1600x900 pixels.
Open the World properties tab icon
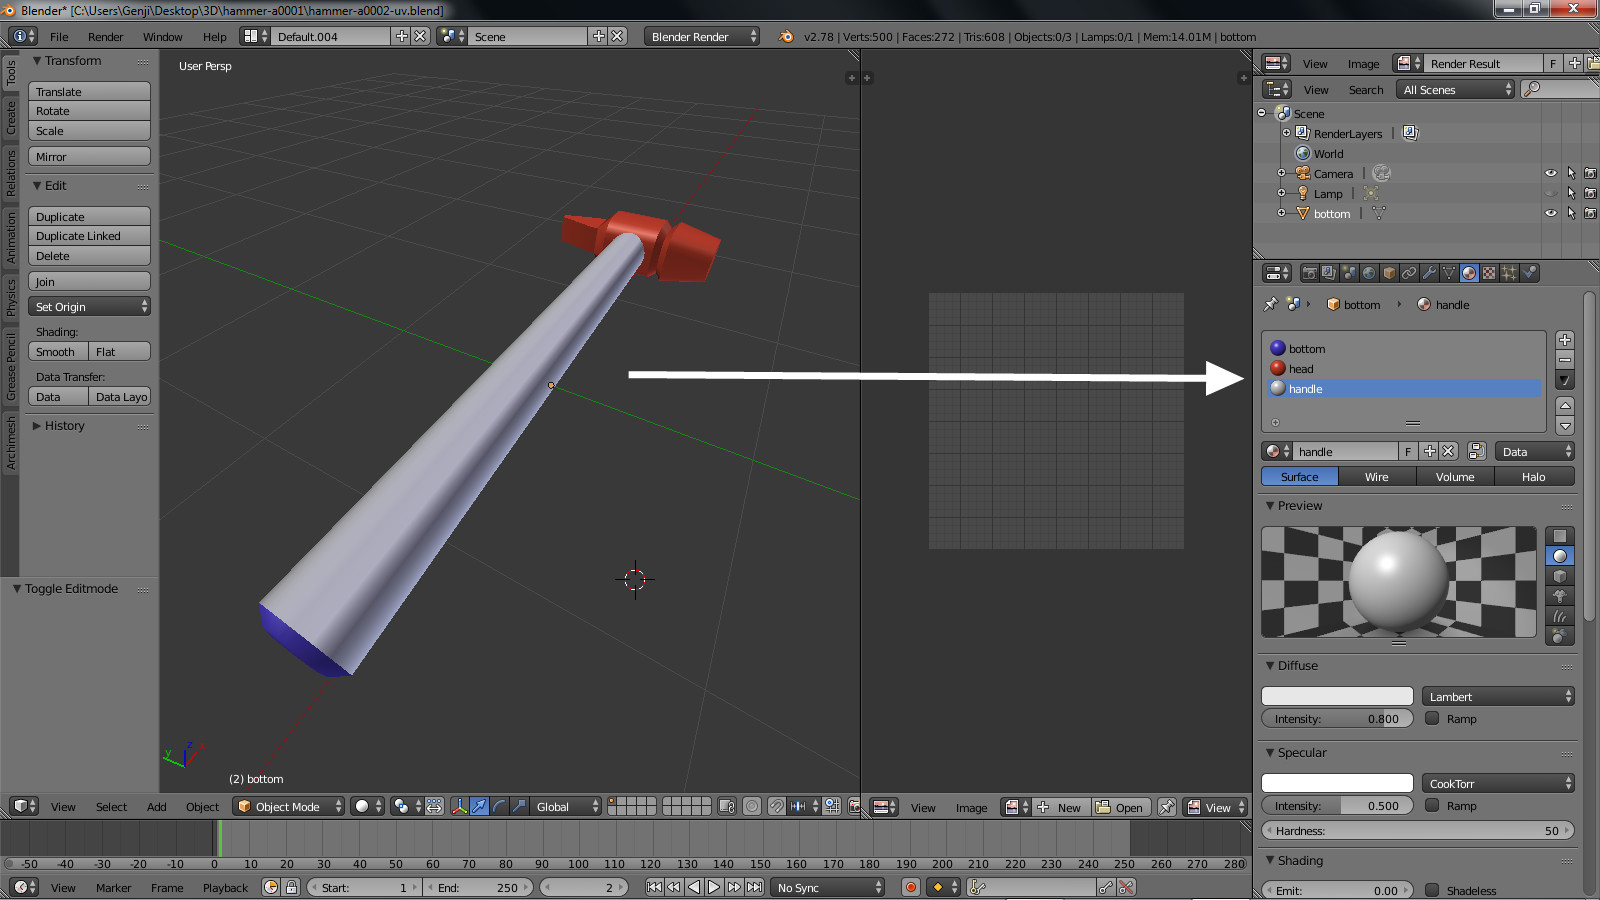[1369, 273]
